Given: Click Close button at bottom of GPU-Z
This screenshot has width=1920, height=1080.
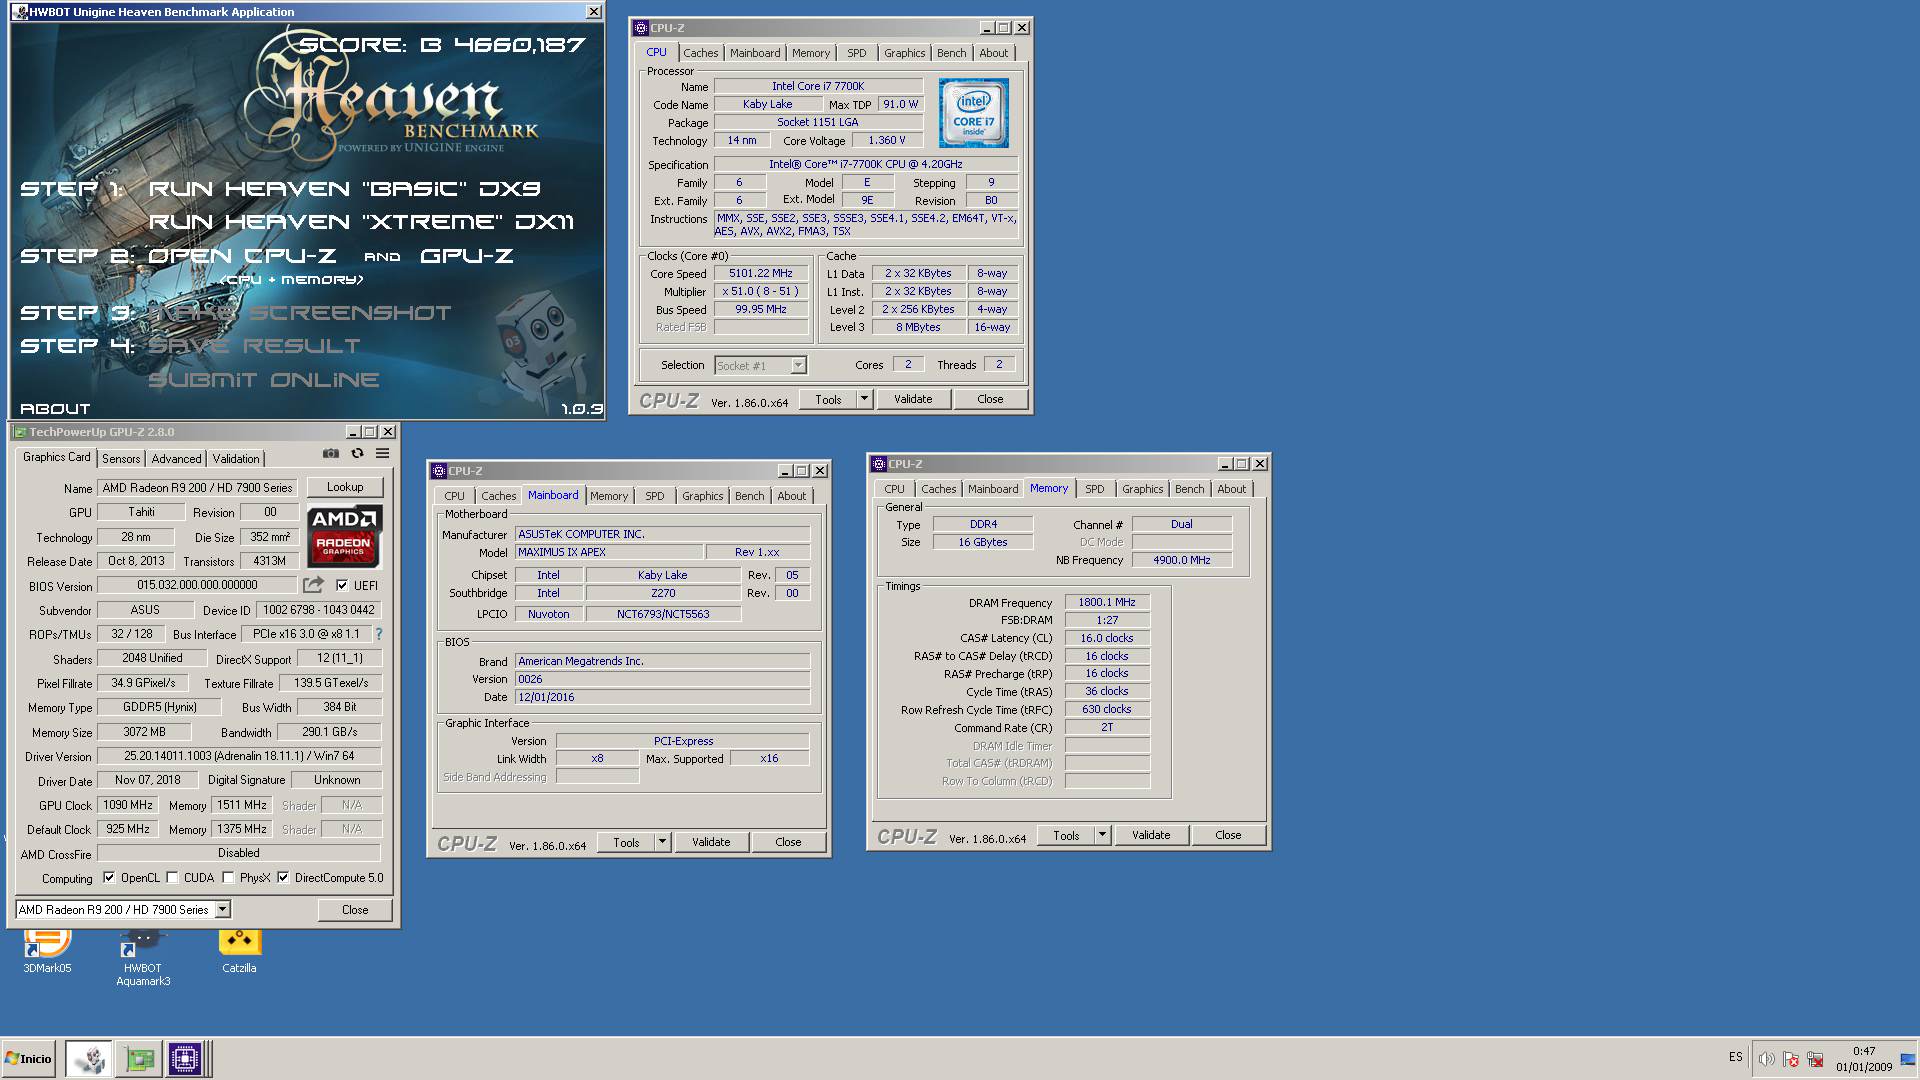Looking at the screenshot, I should (355, 910).
